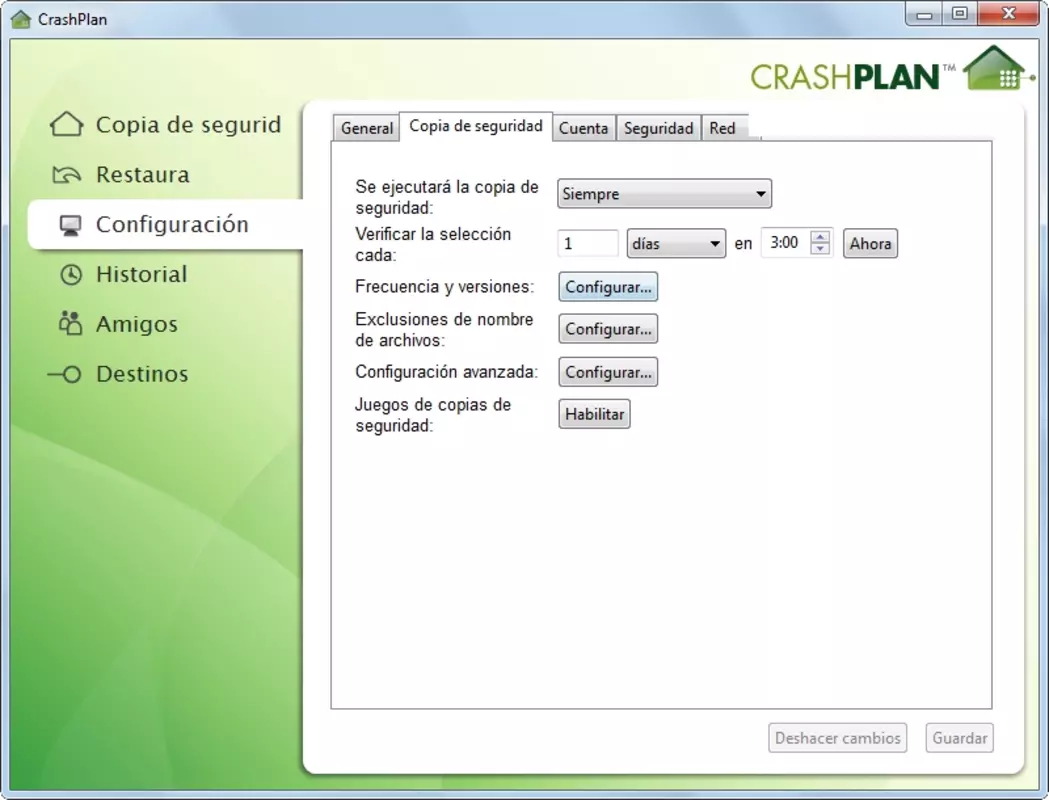Click the 3:00 time field
The image size is (1049, 800).
click(x=785, y=243)
